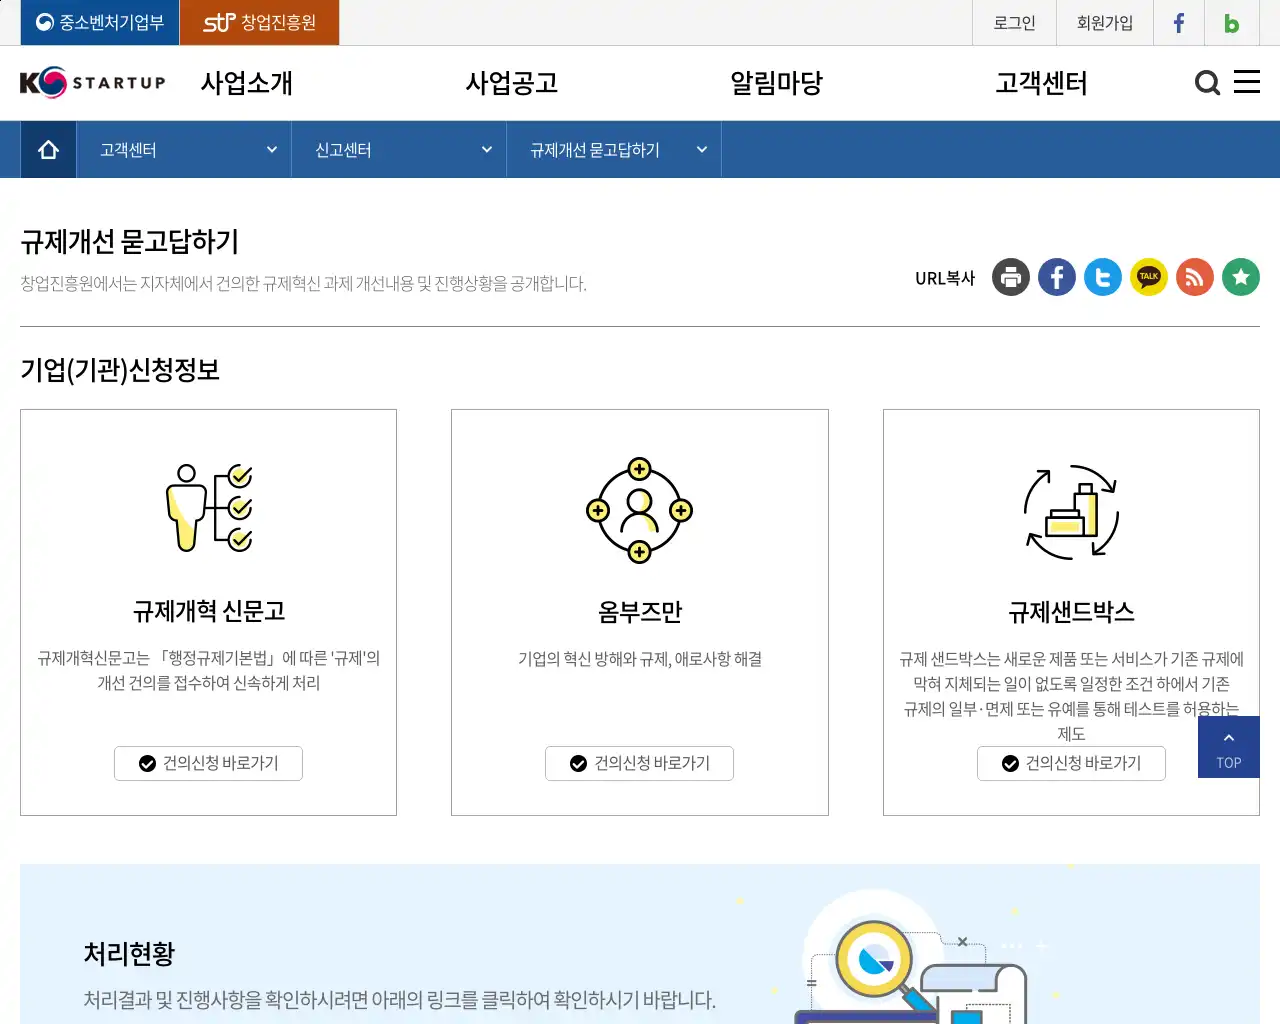This screenshot has width=1280, height=1024.
Task: Click the green star bookmark icon
Action: tap(1240, 277)
